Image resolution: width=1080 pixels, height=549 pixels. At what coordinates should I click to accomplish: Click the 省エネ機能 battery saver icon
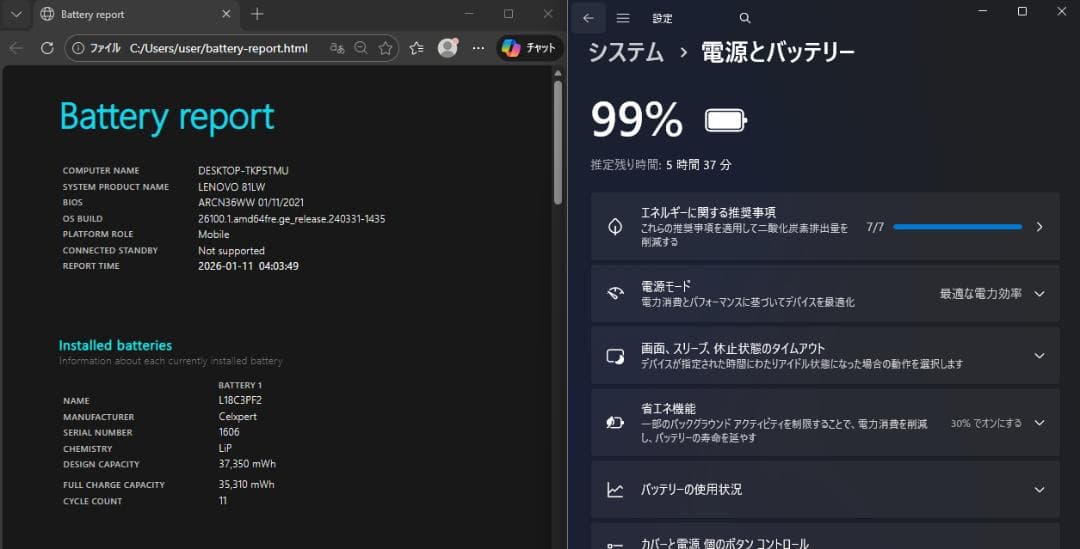coord(615,423)
